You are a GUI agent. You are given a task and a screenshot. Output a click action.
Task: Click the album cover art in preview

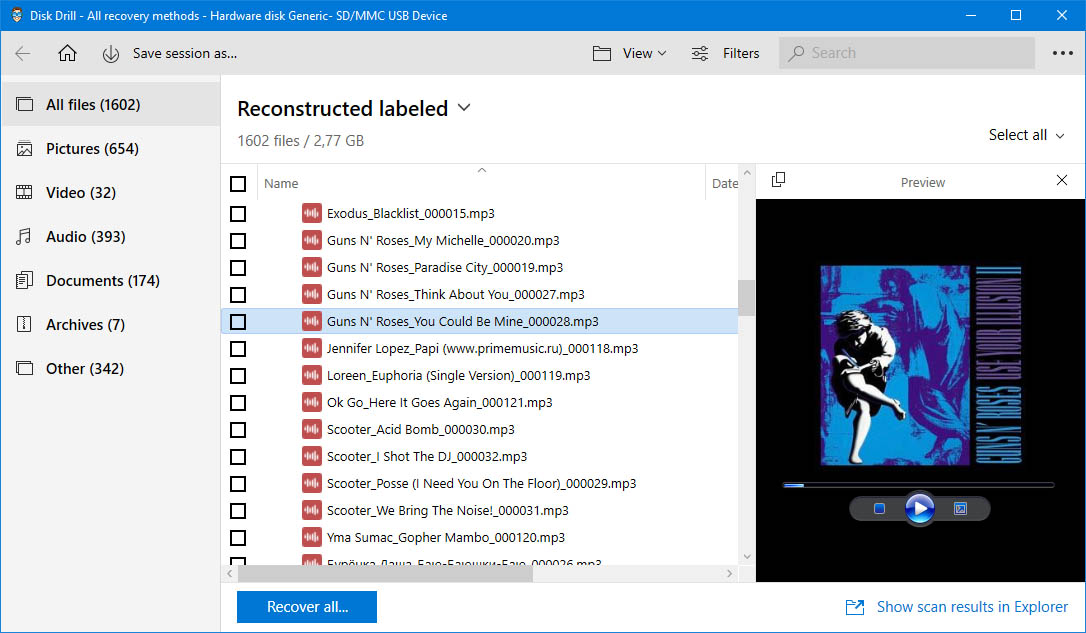(920, 365)
